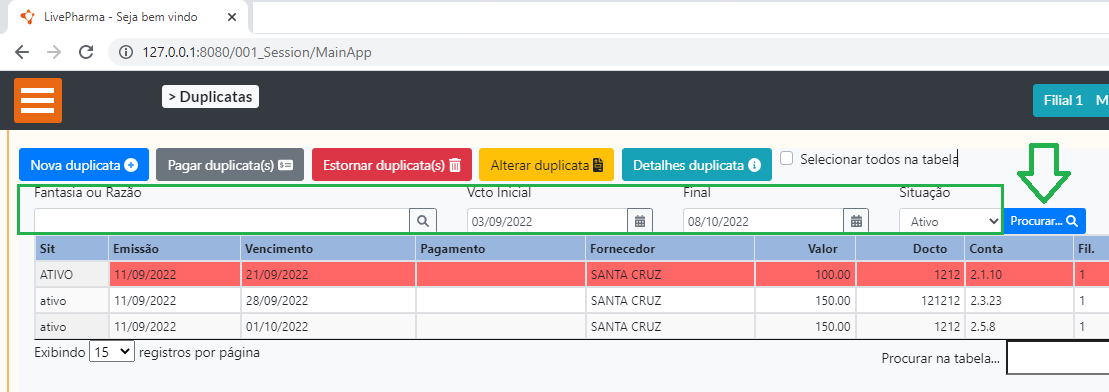Screen dimensions: 1109x392
Task: Click the site info icon in address bar
Action: point(127,52)
